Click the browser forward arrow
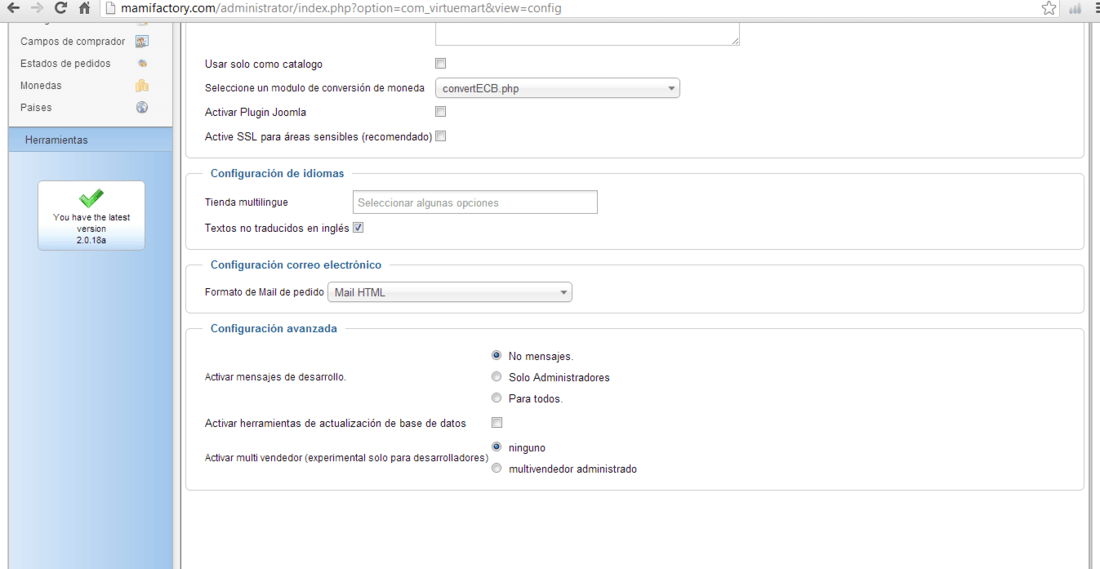 [37, 8]
